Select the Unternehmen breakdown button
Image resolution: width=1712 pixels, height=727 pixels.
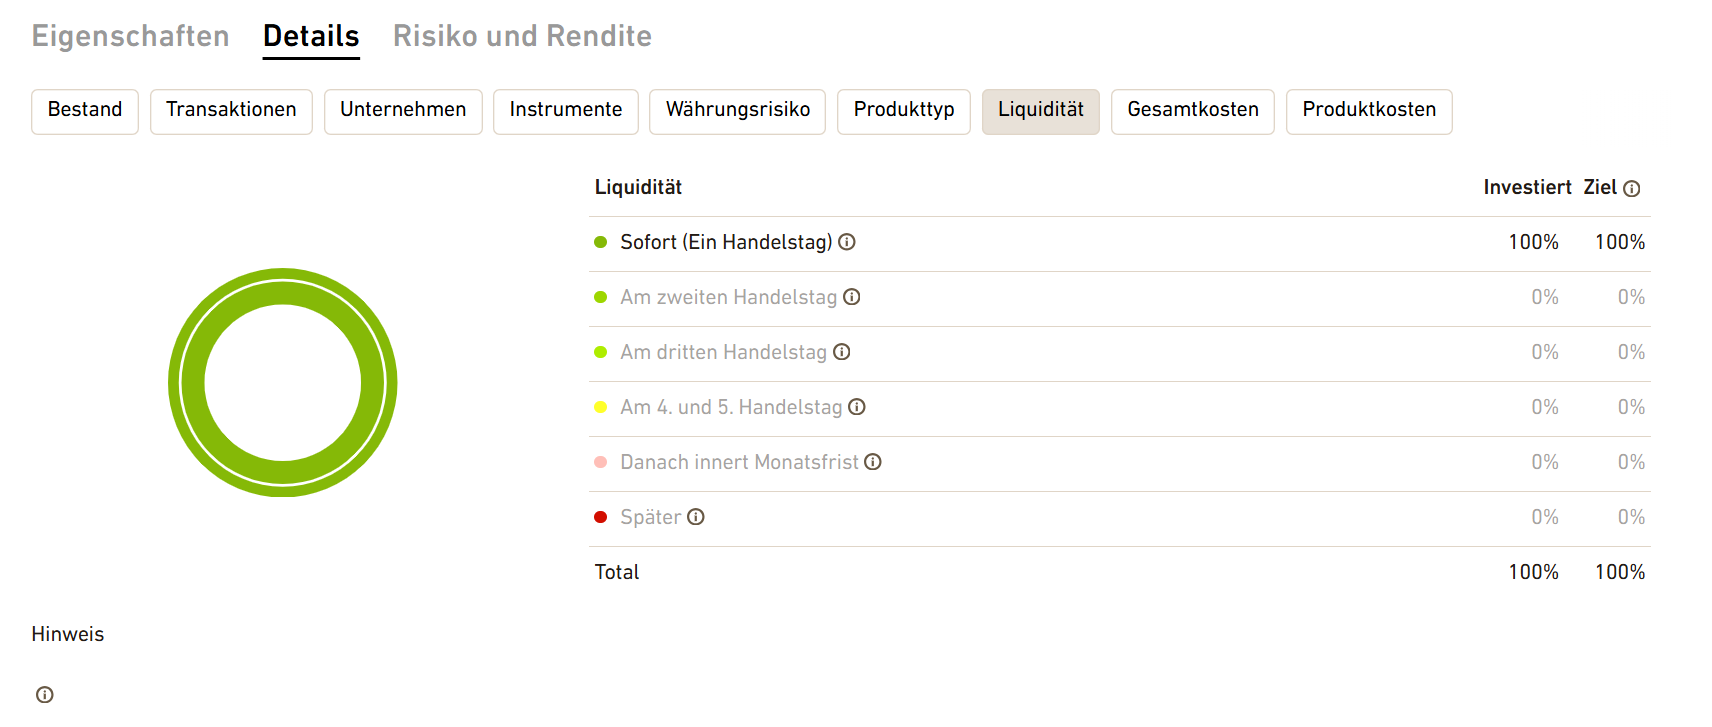[x=403, y=111]
